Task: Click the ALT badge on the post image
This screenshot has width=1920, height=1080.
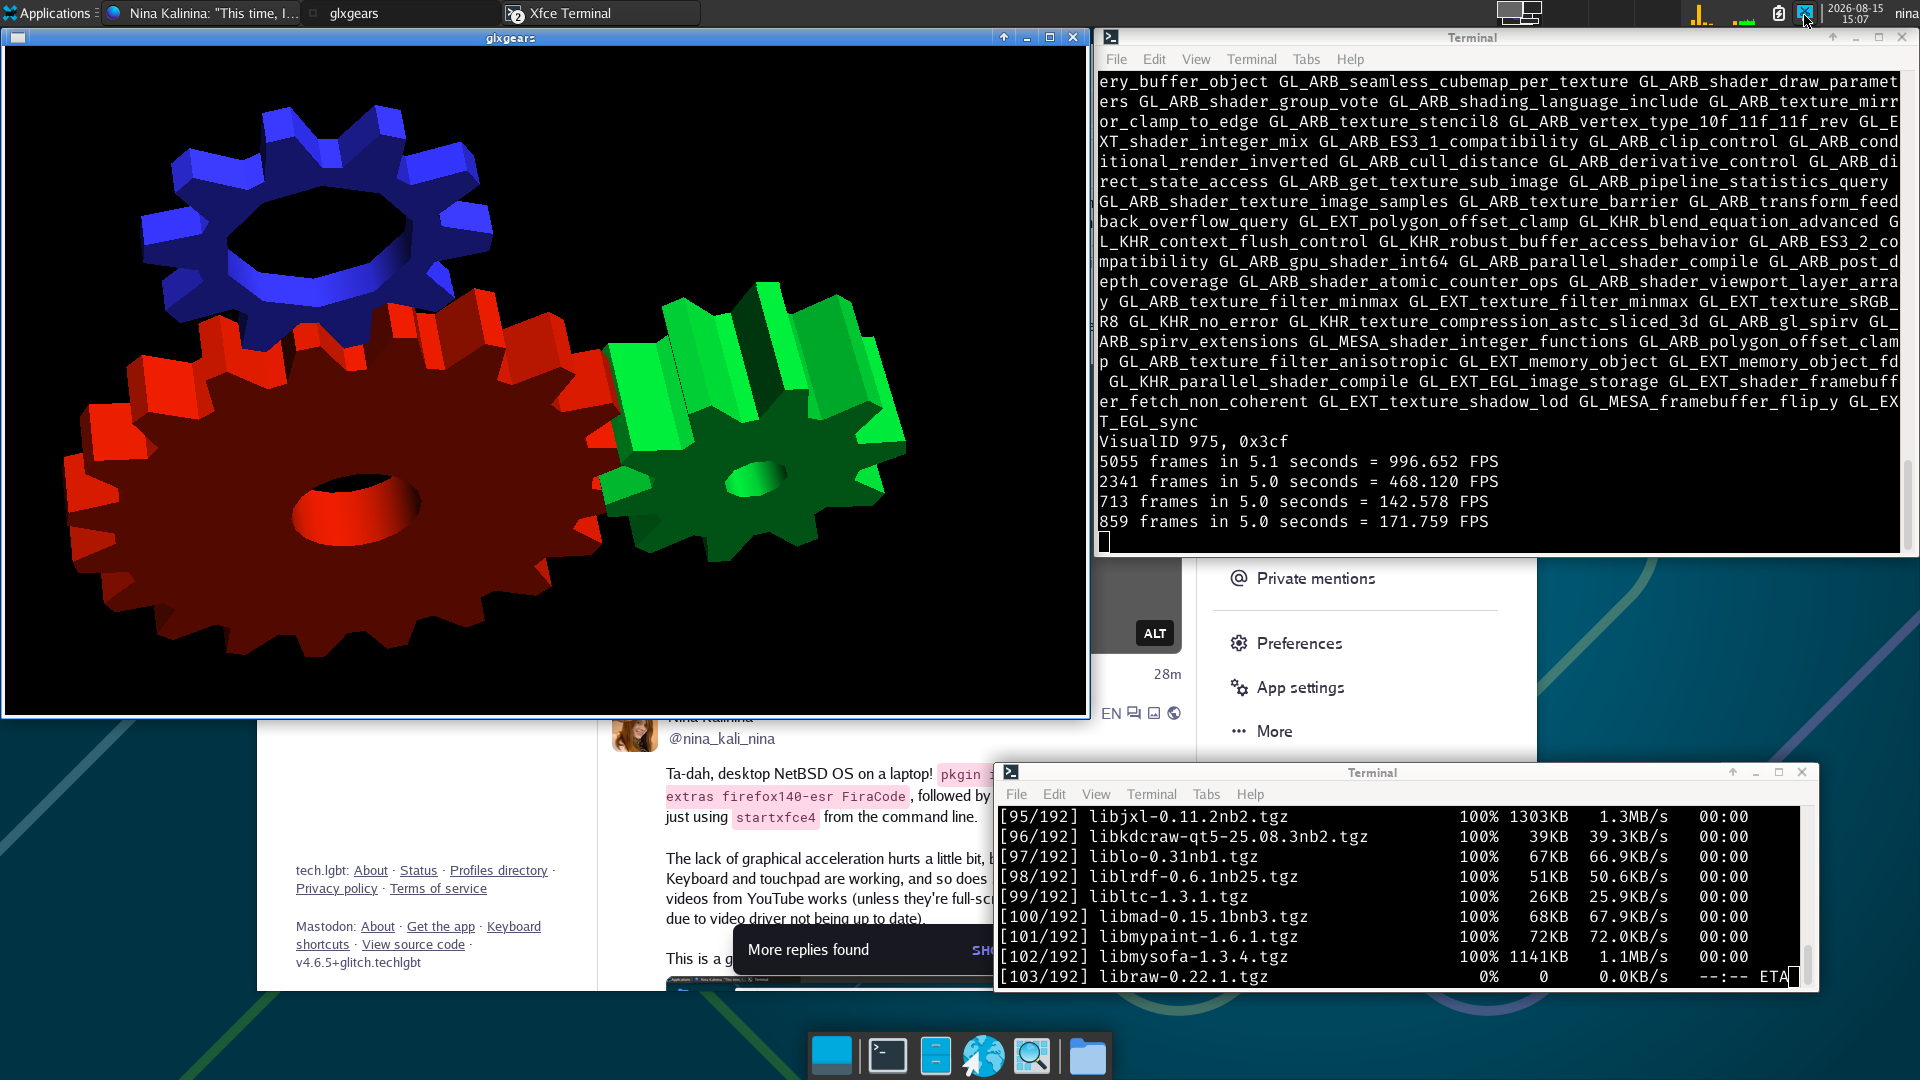Action: [1155, 633]
